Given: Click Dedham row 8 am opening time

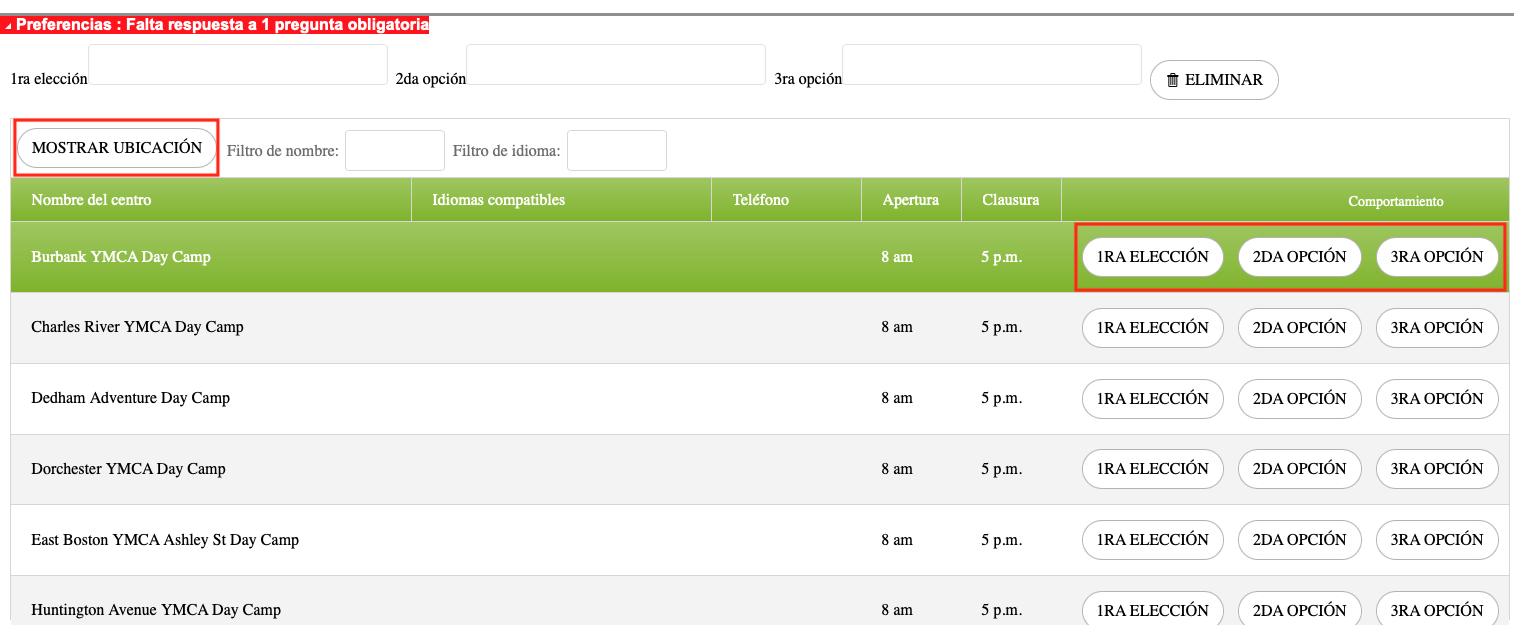Looking at the screenshot, I should point(897,398).
